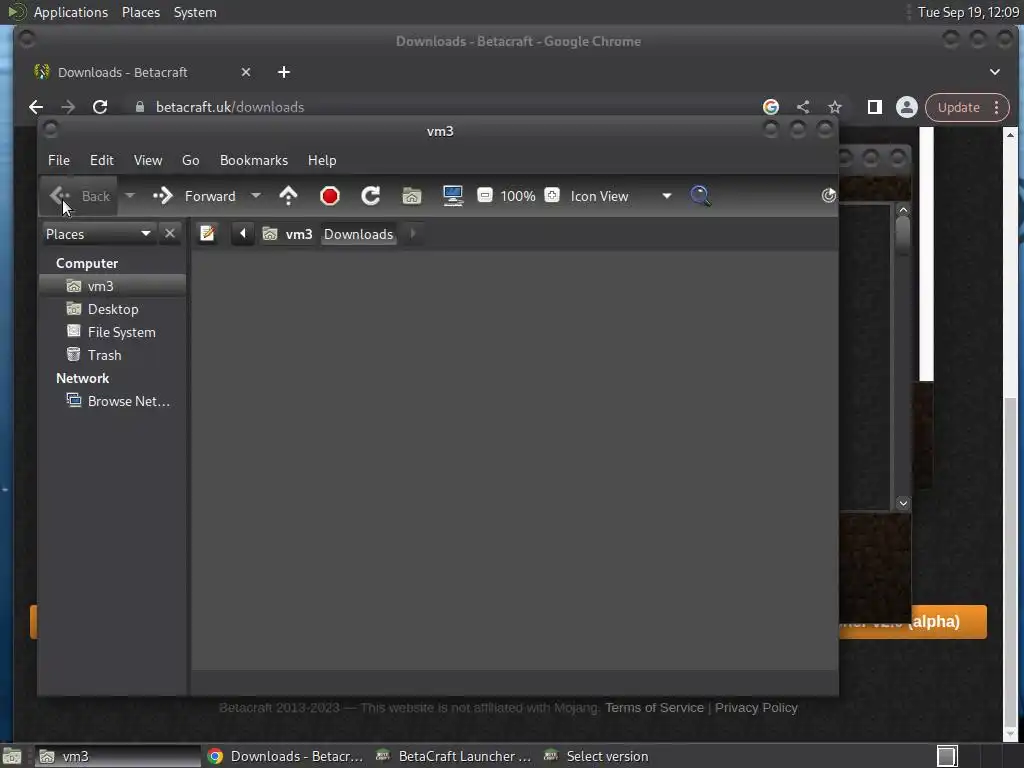Open the Bookmarks menu
This screenshot has height=768, width=1024.
(254, 160)
